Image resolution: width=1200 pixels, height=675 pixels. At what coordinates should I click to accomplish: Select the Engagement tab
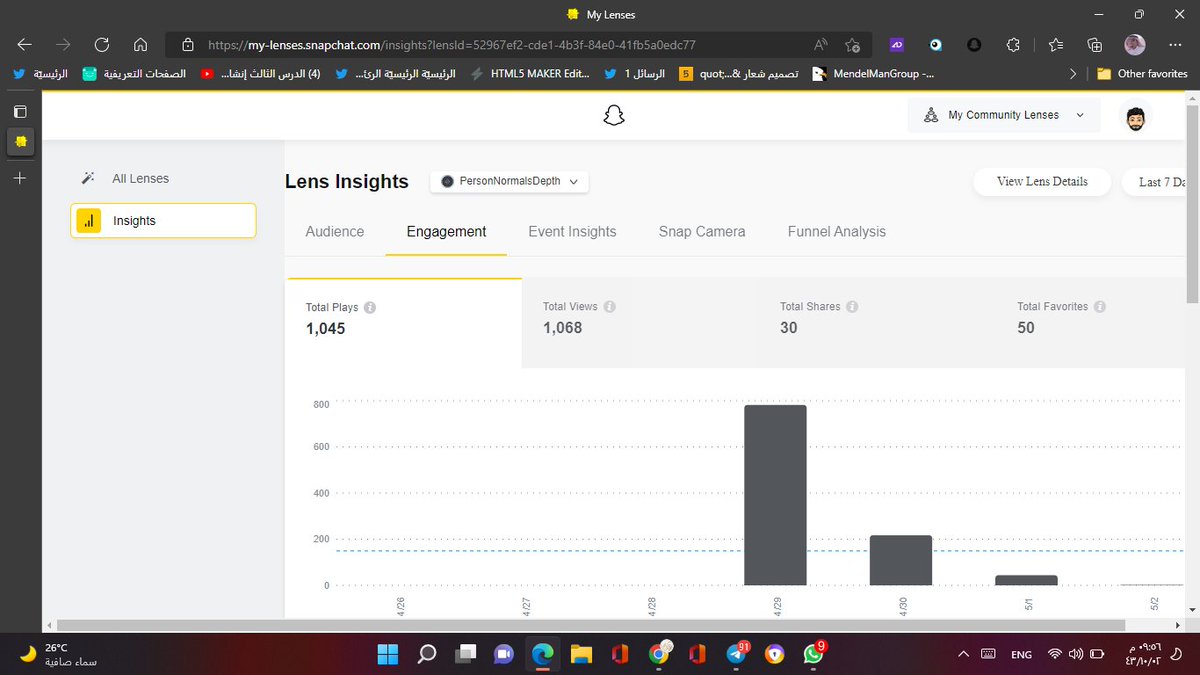446,231
